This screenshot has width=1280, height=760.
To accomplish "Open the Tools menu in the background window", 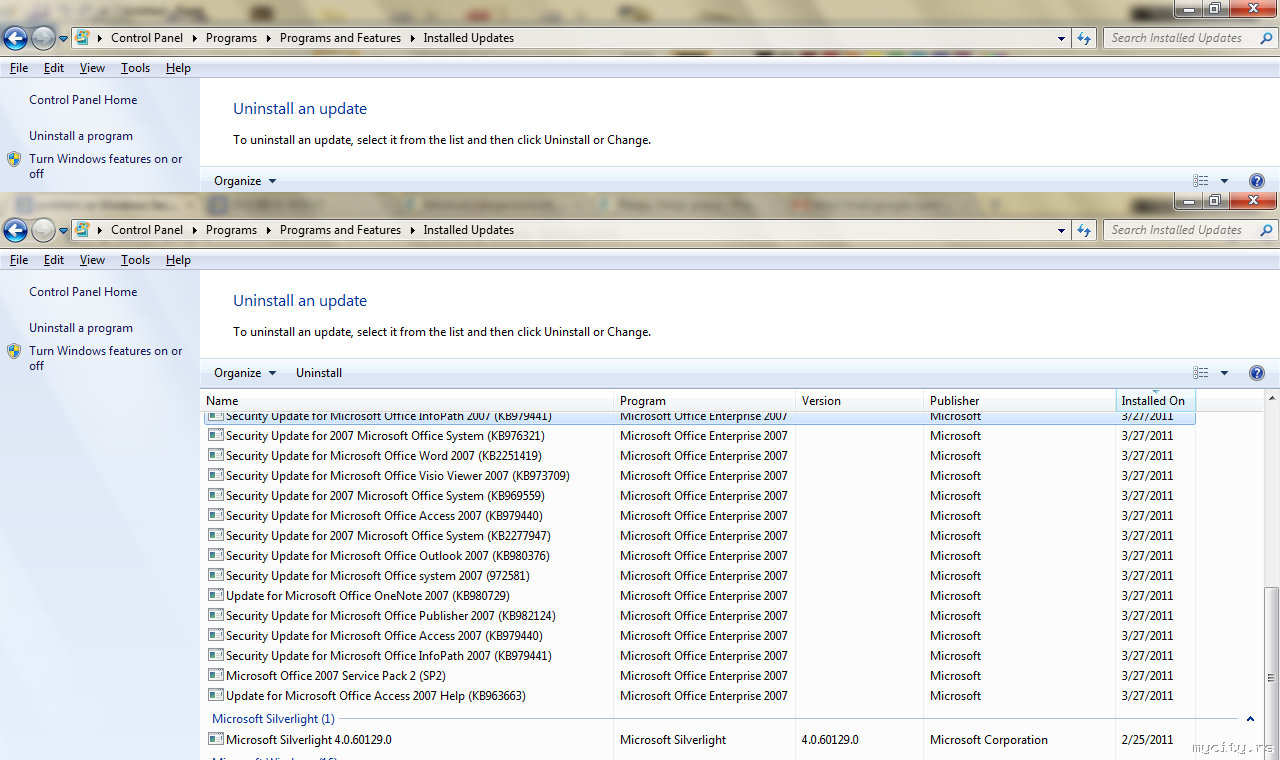I will pos(135,68).
